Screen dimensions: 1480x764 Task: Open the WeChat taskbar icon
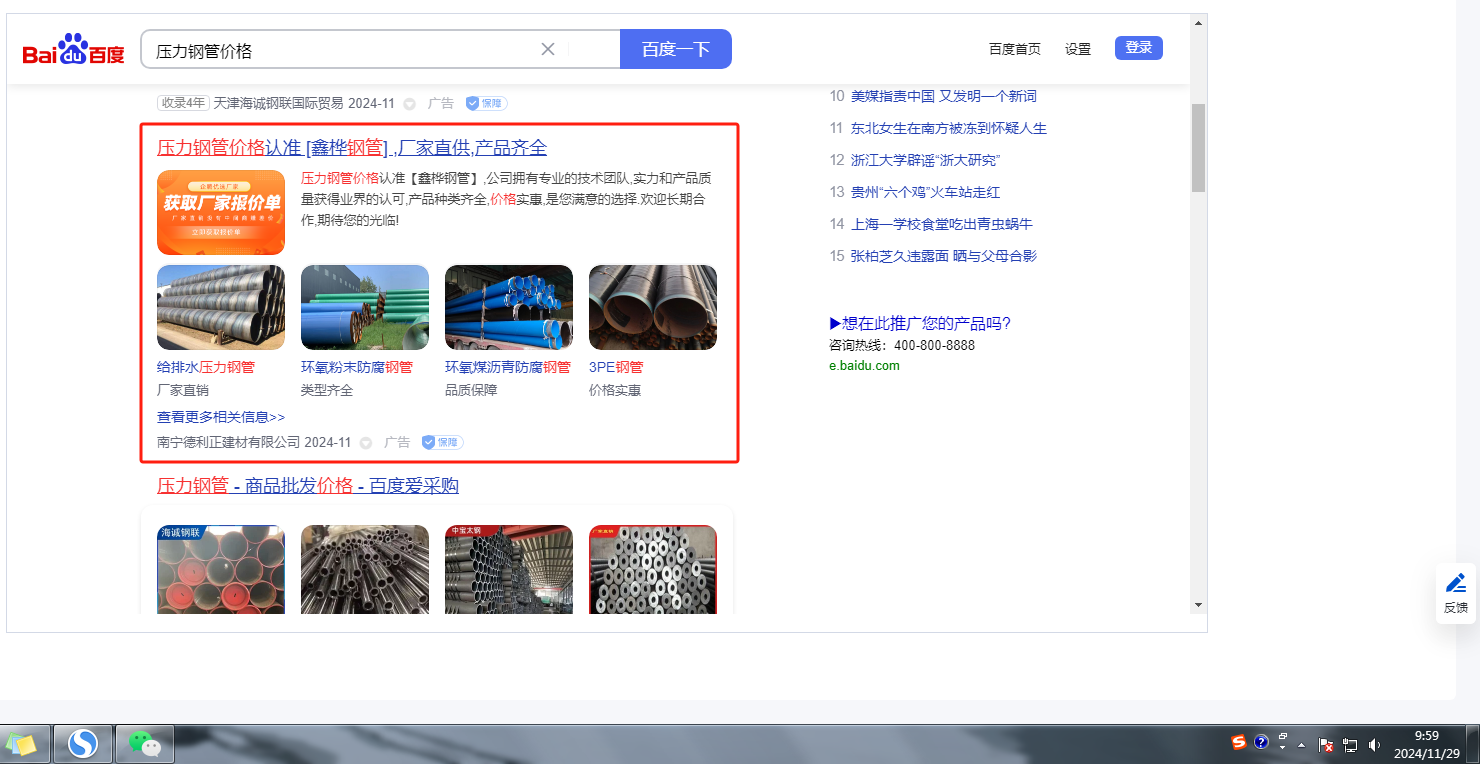pos(145,744)
